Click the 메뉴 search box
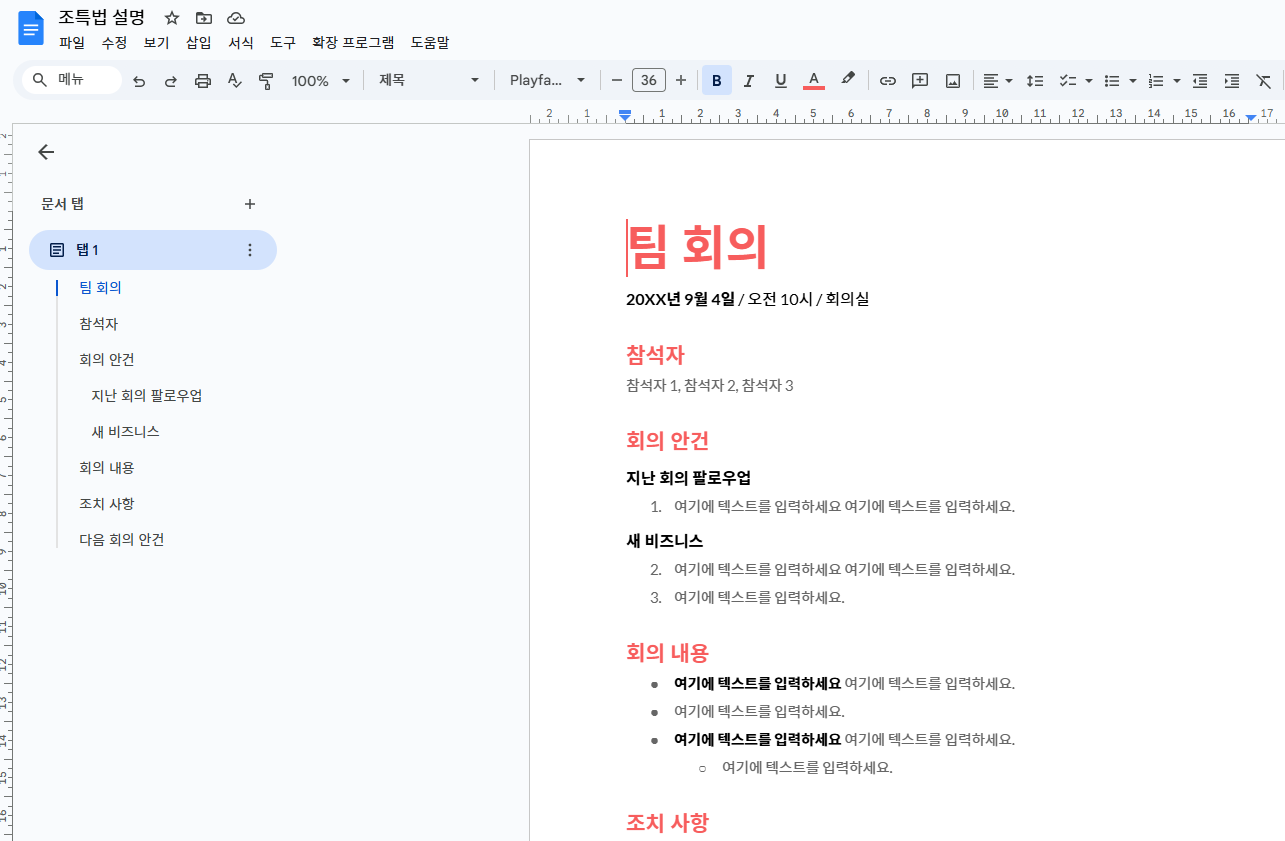Screen dimensions: 1285x841 71,80
